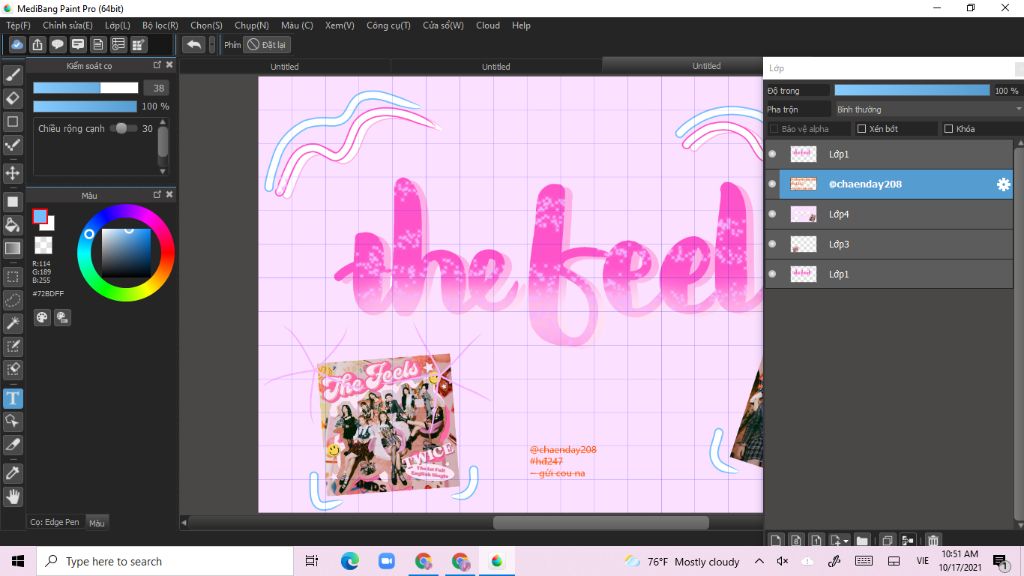Select the Operation tool

pyautogui.click(x=13, y=421)
